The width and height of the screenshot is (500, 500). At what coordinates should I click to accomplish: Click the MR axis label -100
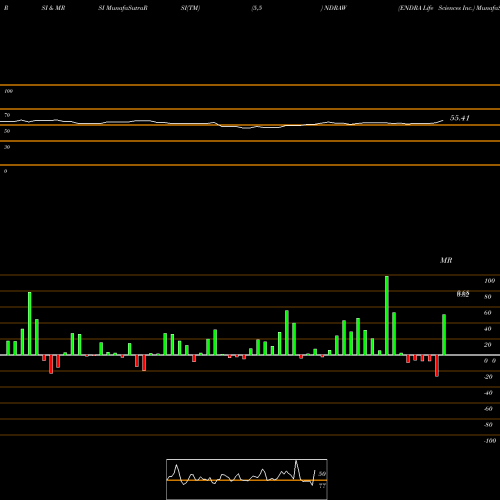[490, 441]
